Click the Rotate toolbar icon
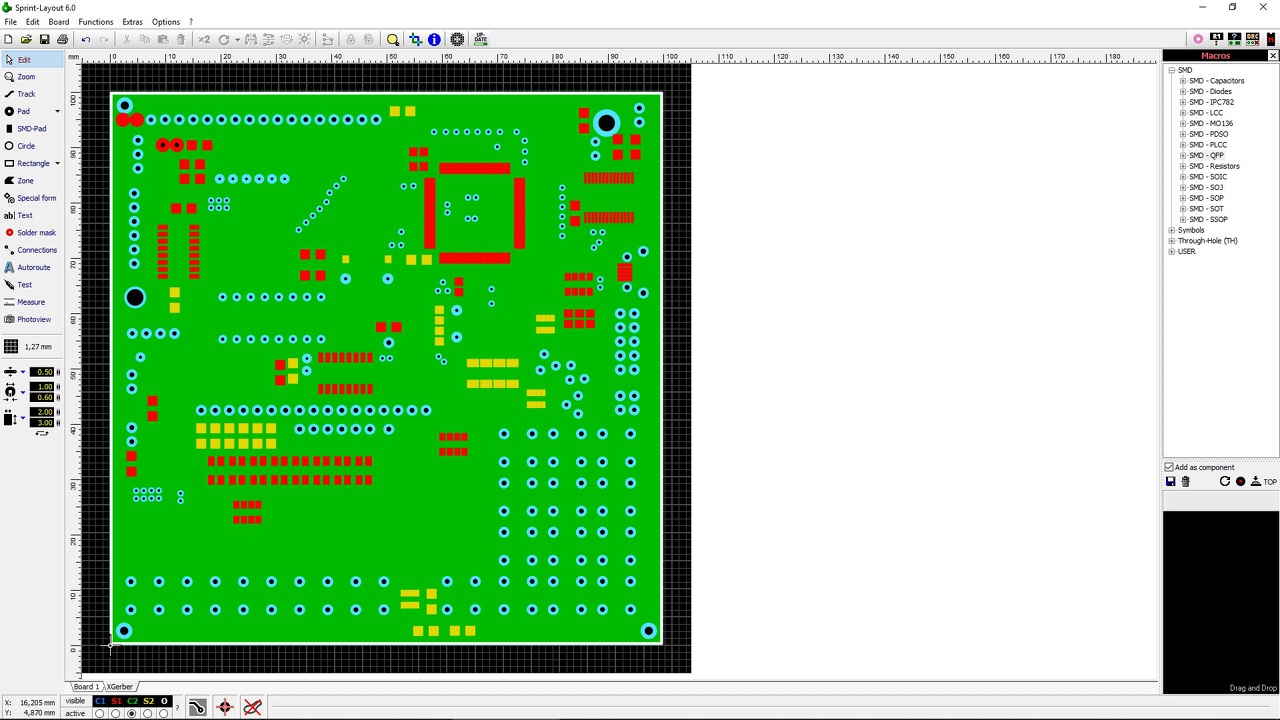1280x720 pixels. coord(224,39)
